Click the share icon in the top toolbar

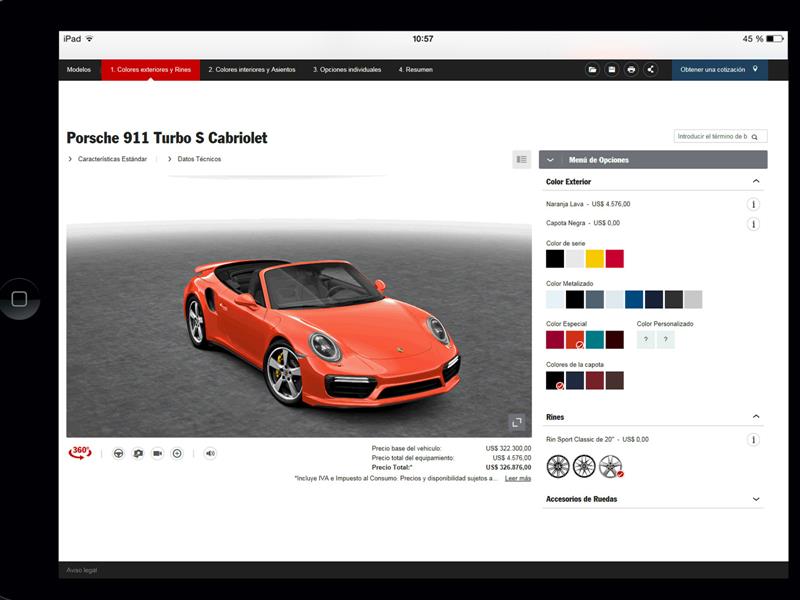[650, 70]
